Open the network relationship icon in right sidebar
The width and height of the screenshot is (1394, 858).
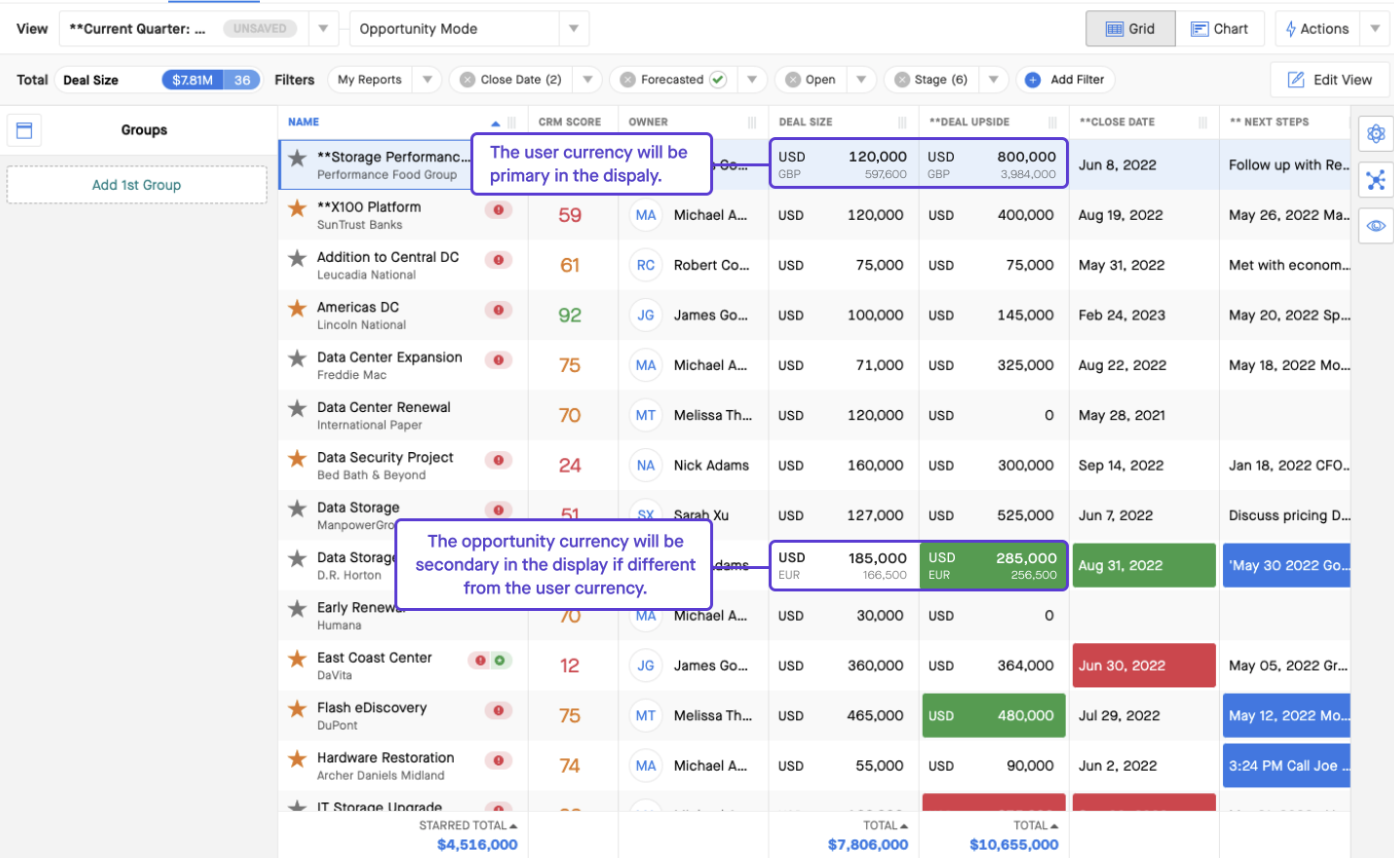1376,179
